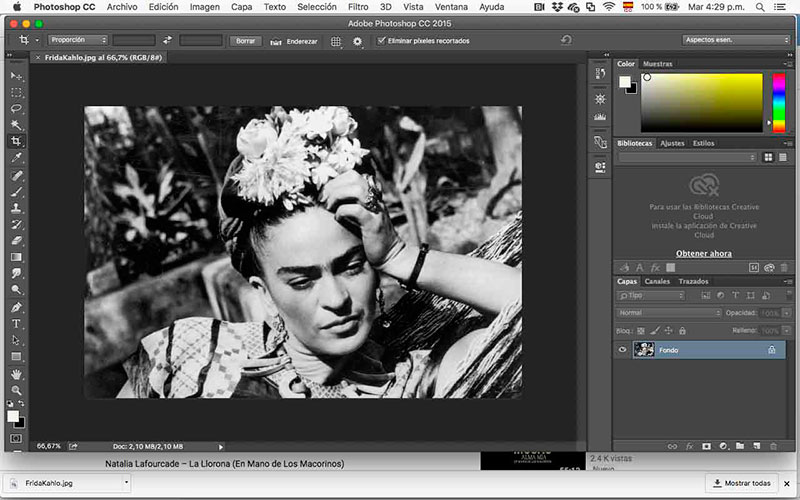Open crop additional settings gear icon
The image size is (800, 500).
pyautogui.click(x=357, y=42)
